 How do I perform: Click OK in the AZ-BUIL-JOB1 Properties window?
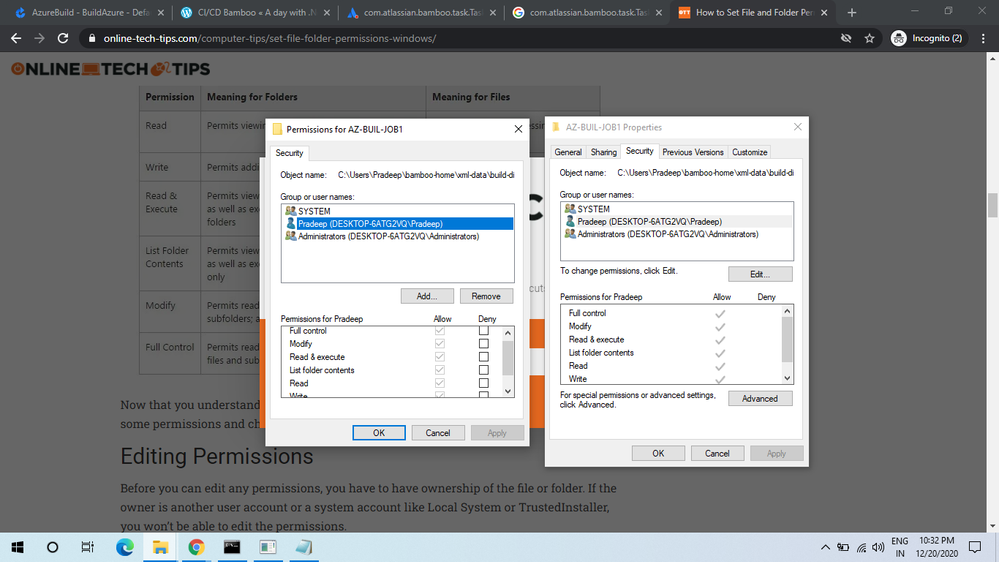[658, 453]
